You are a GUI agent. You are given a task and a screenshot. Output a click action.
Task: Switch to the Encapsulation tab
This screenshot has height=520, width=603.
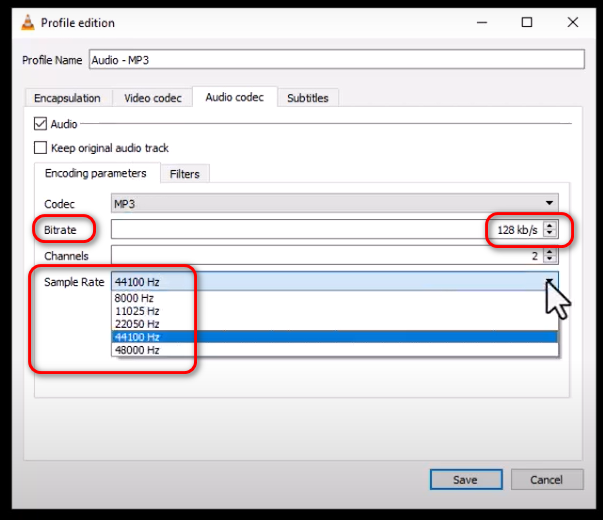[68, 98]
